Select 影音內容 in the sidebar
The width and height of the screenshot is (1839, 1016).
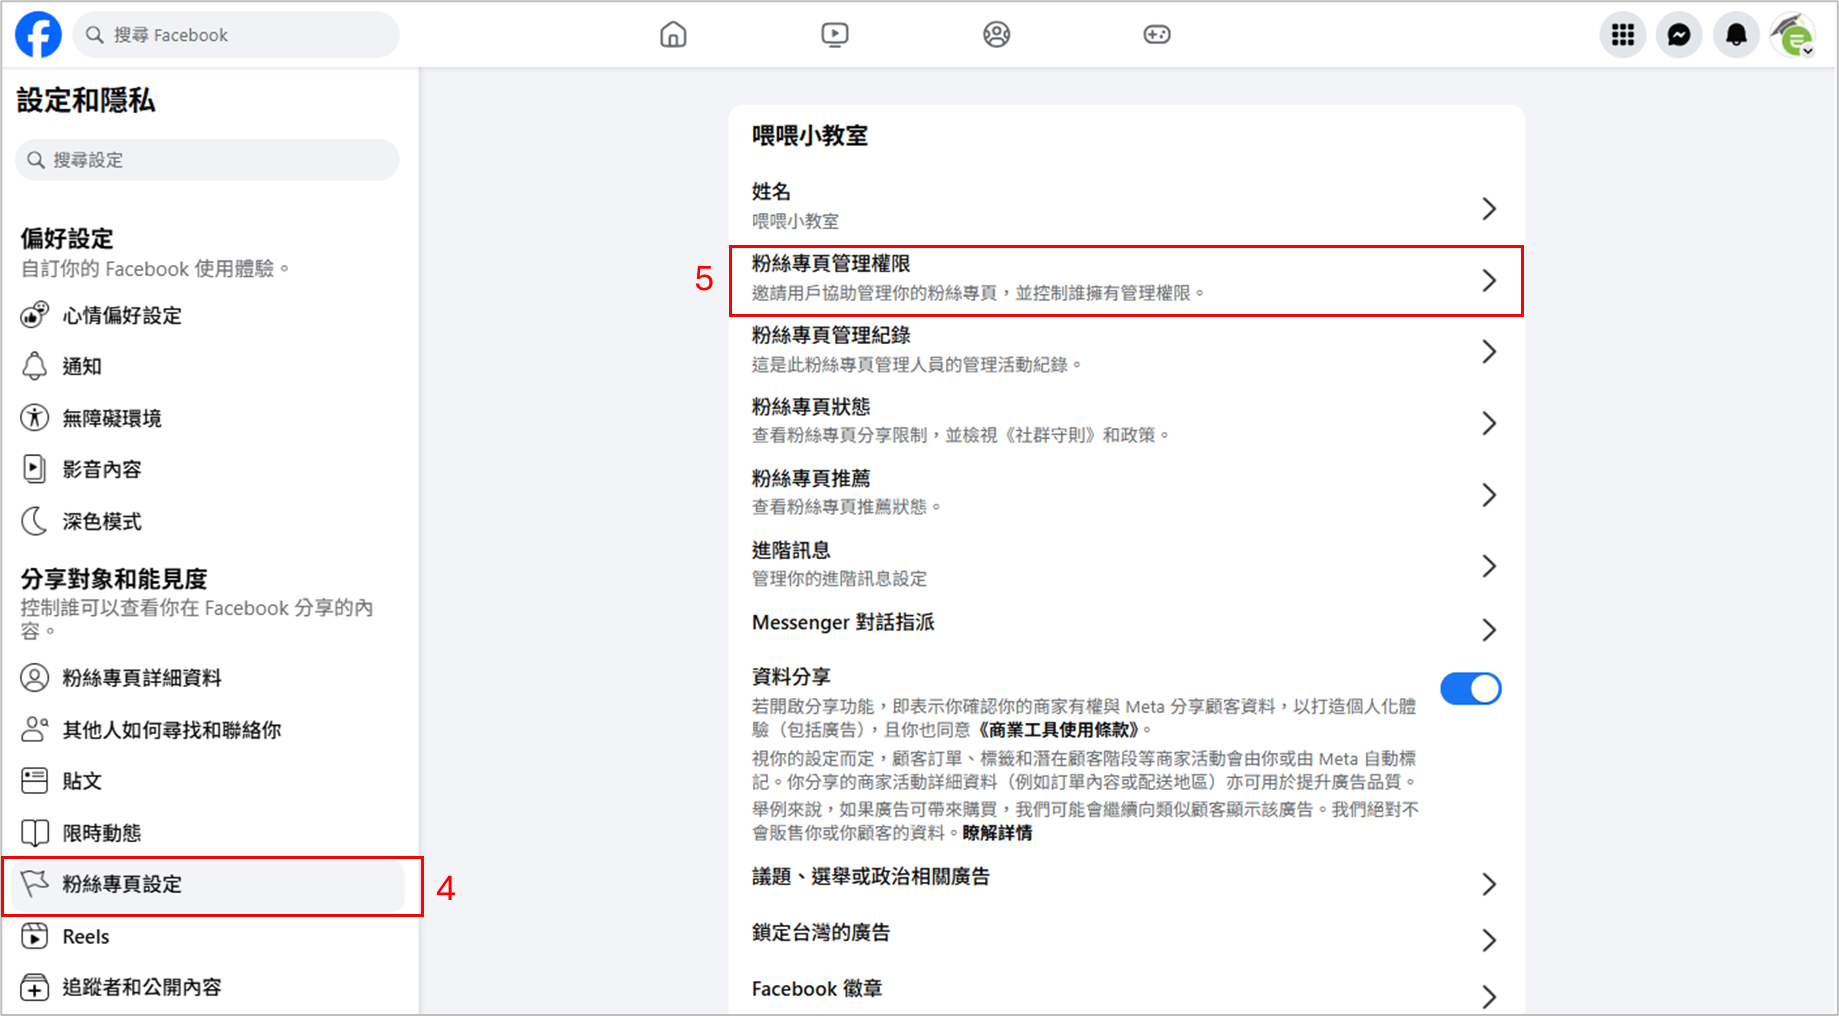pos(208,469)
